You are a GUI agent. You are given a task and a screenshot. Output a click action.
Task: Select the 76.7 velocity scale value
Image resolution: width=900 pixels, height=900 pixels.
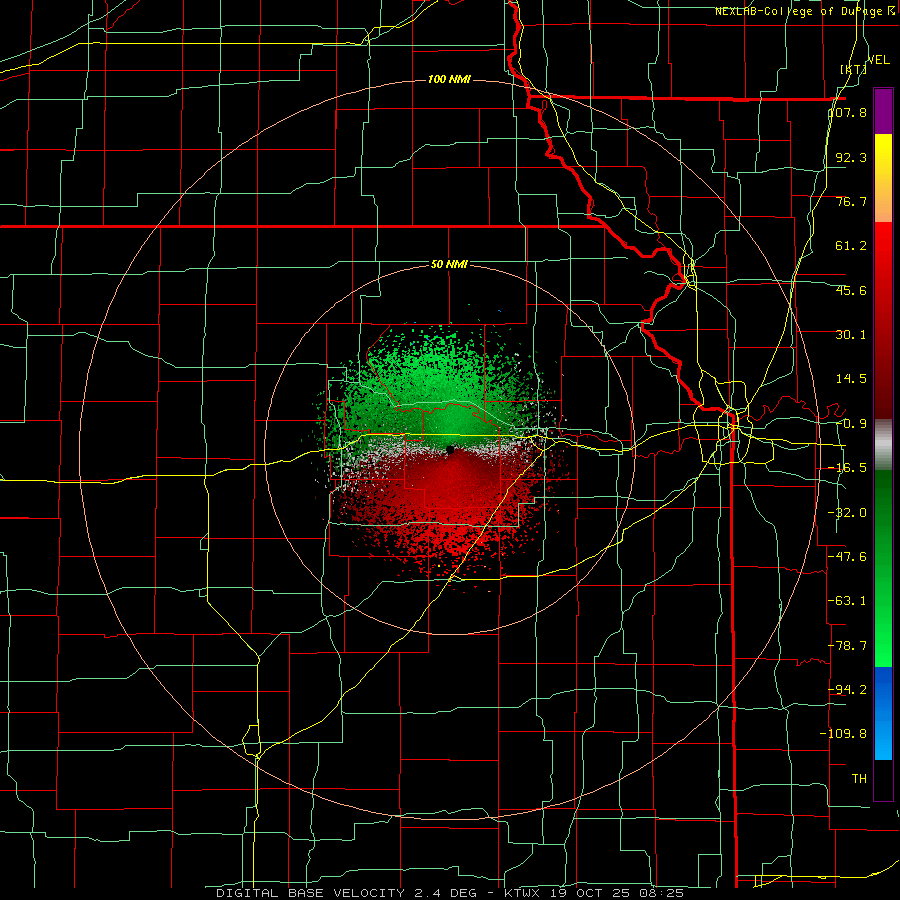point(851,201)
